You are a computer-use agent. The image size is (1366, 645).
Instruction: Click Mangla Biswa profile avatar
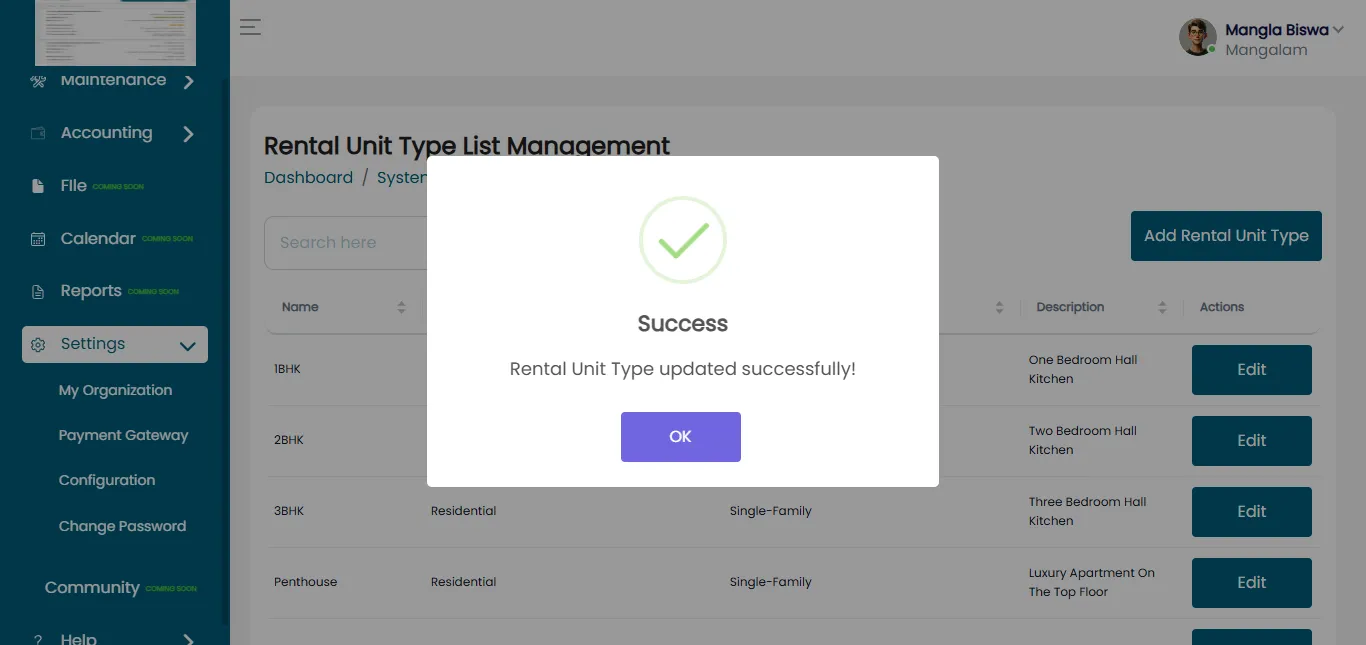pyautogui.click(x=1198, y=37)
